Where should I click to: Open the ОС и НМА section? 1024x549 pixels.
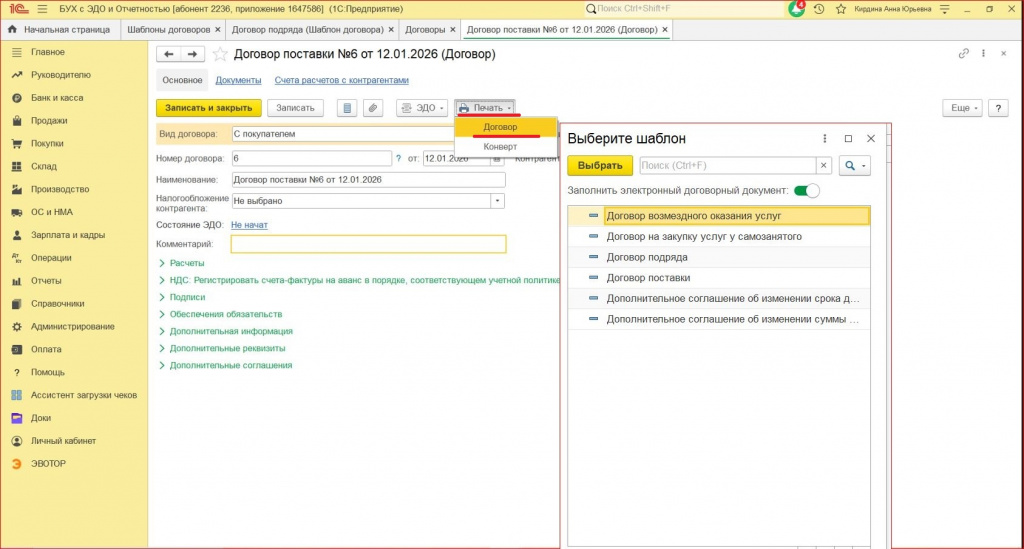(x=52, y=212)
